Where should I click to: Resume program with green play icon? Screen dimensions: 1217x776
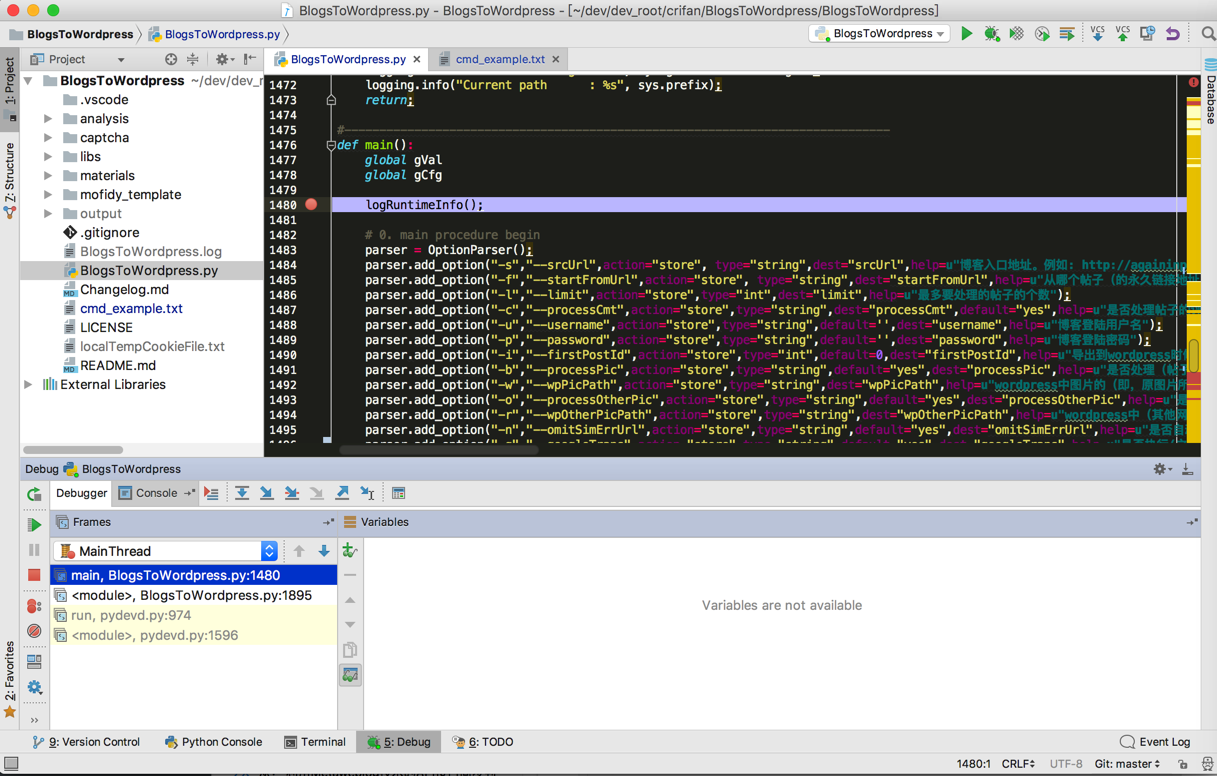tap(34, 524)
